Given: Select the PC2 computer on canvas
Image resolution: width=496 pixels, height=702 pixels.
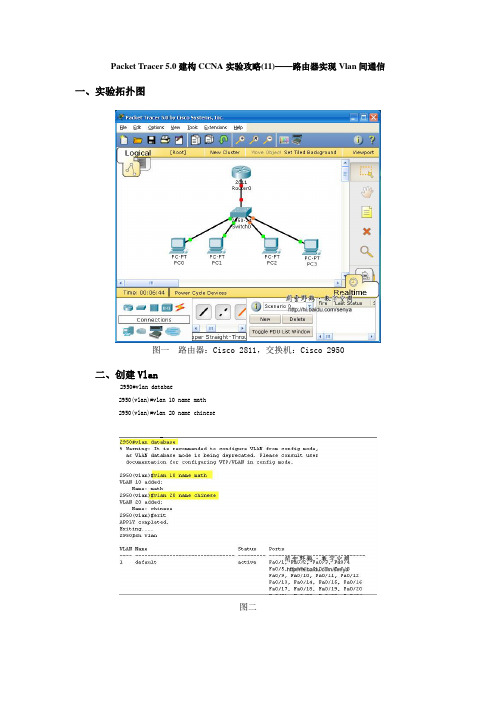Looking at the screenshot, I should [x=271, y=247].
